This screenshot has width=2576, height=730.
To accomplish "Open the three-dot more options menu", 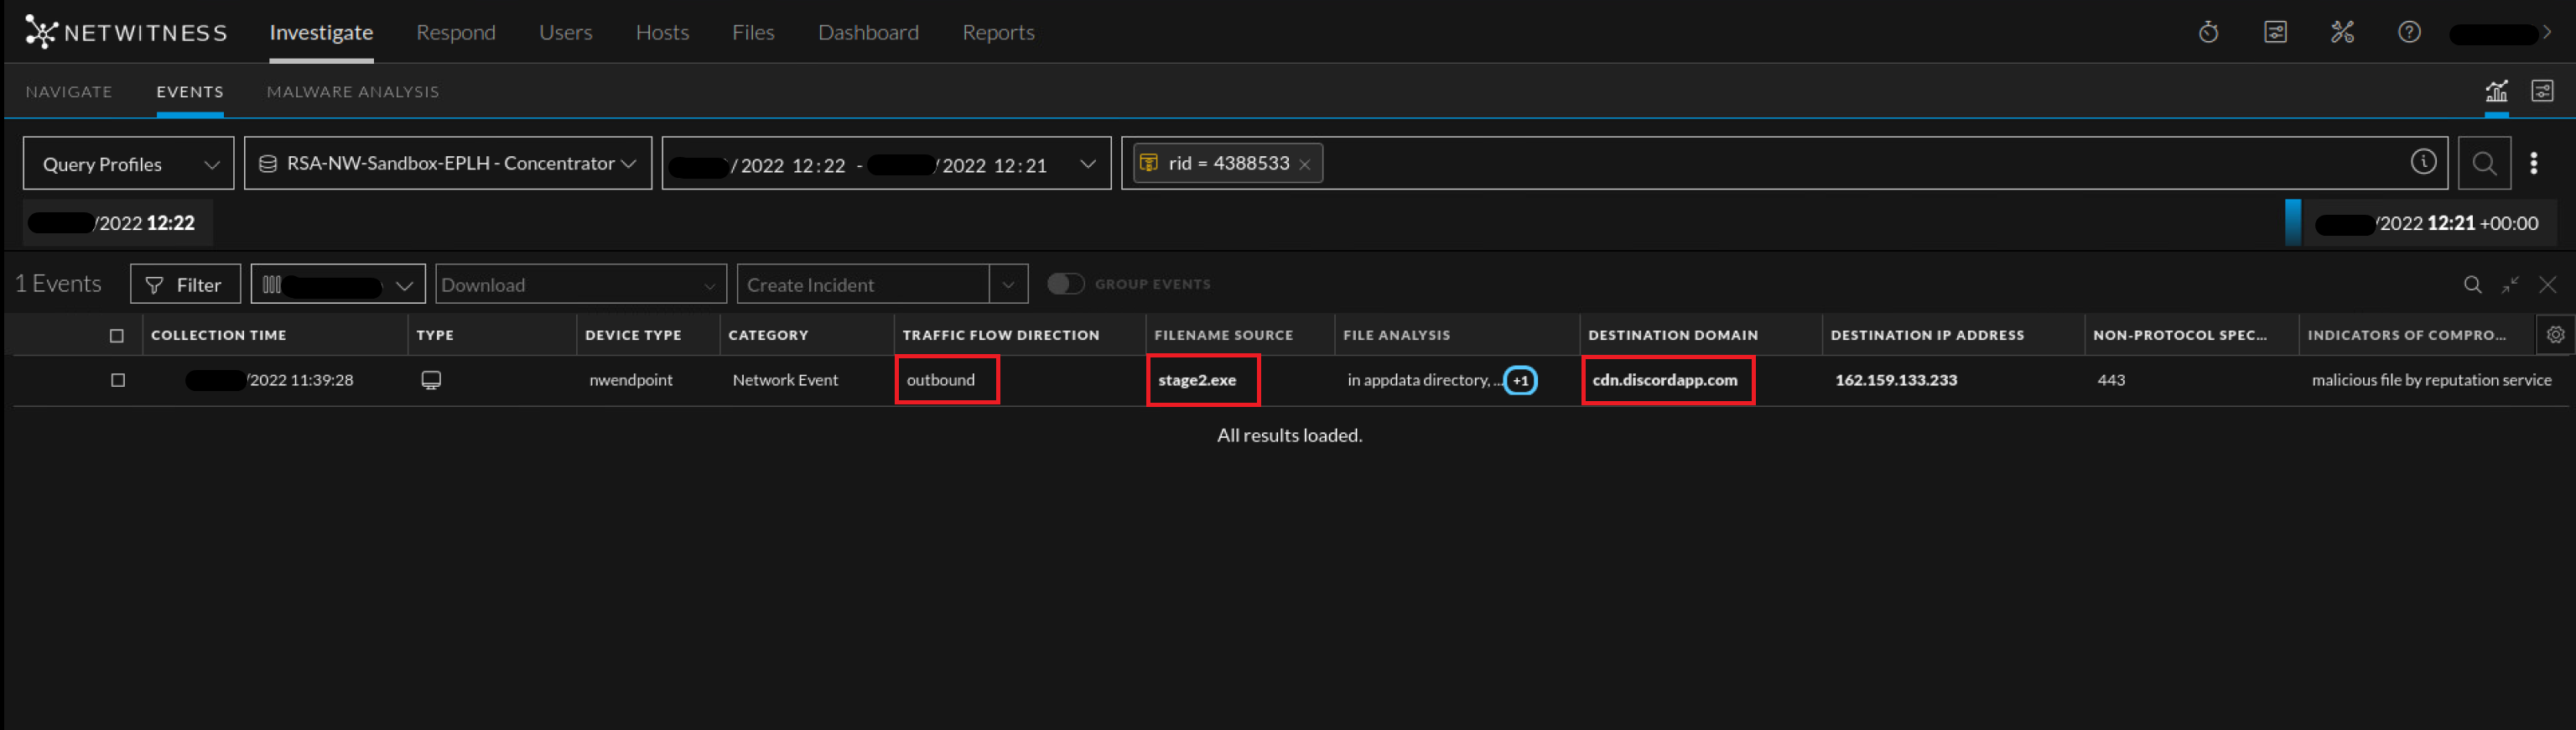I will click(2533, 164).
